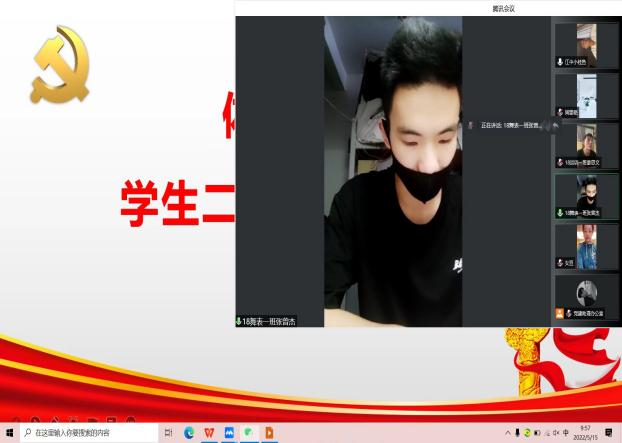
Task: Collapse the participant video sidebar arrow
Action: coord(555,126)
